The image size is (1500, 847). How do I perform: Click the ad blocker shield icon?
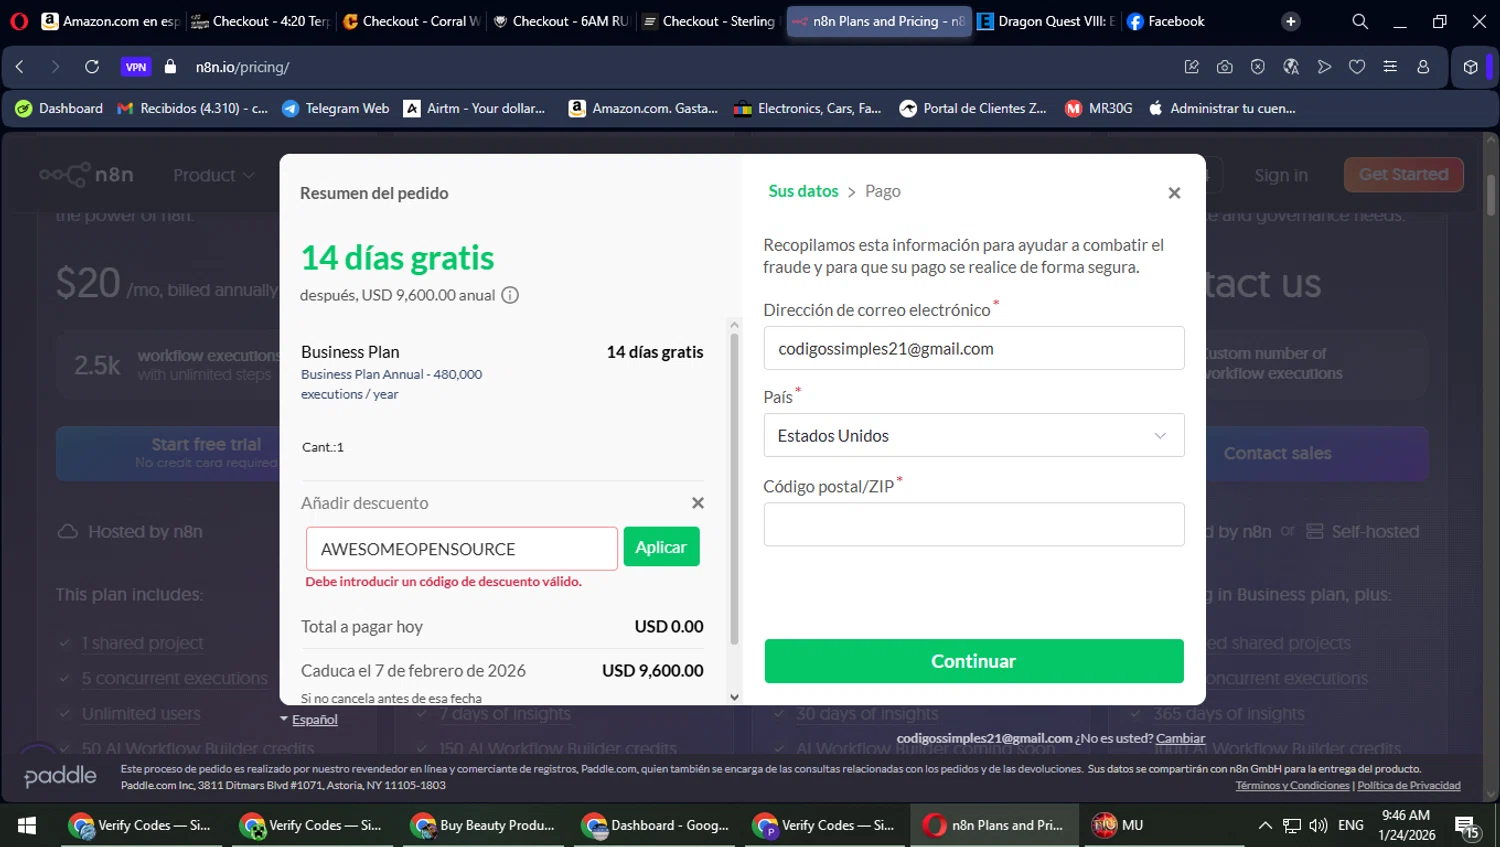(1258, 67)
